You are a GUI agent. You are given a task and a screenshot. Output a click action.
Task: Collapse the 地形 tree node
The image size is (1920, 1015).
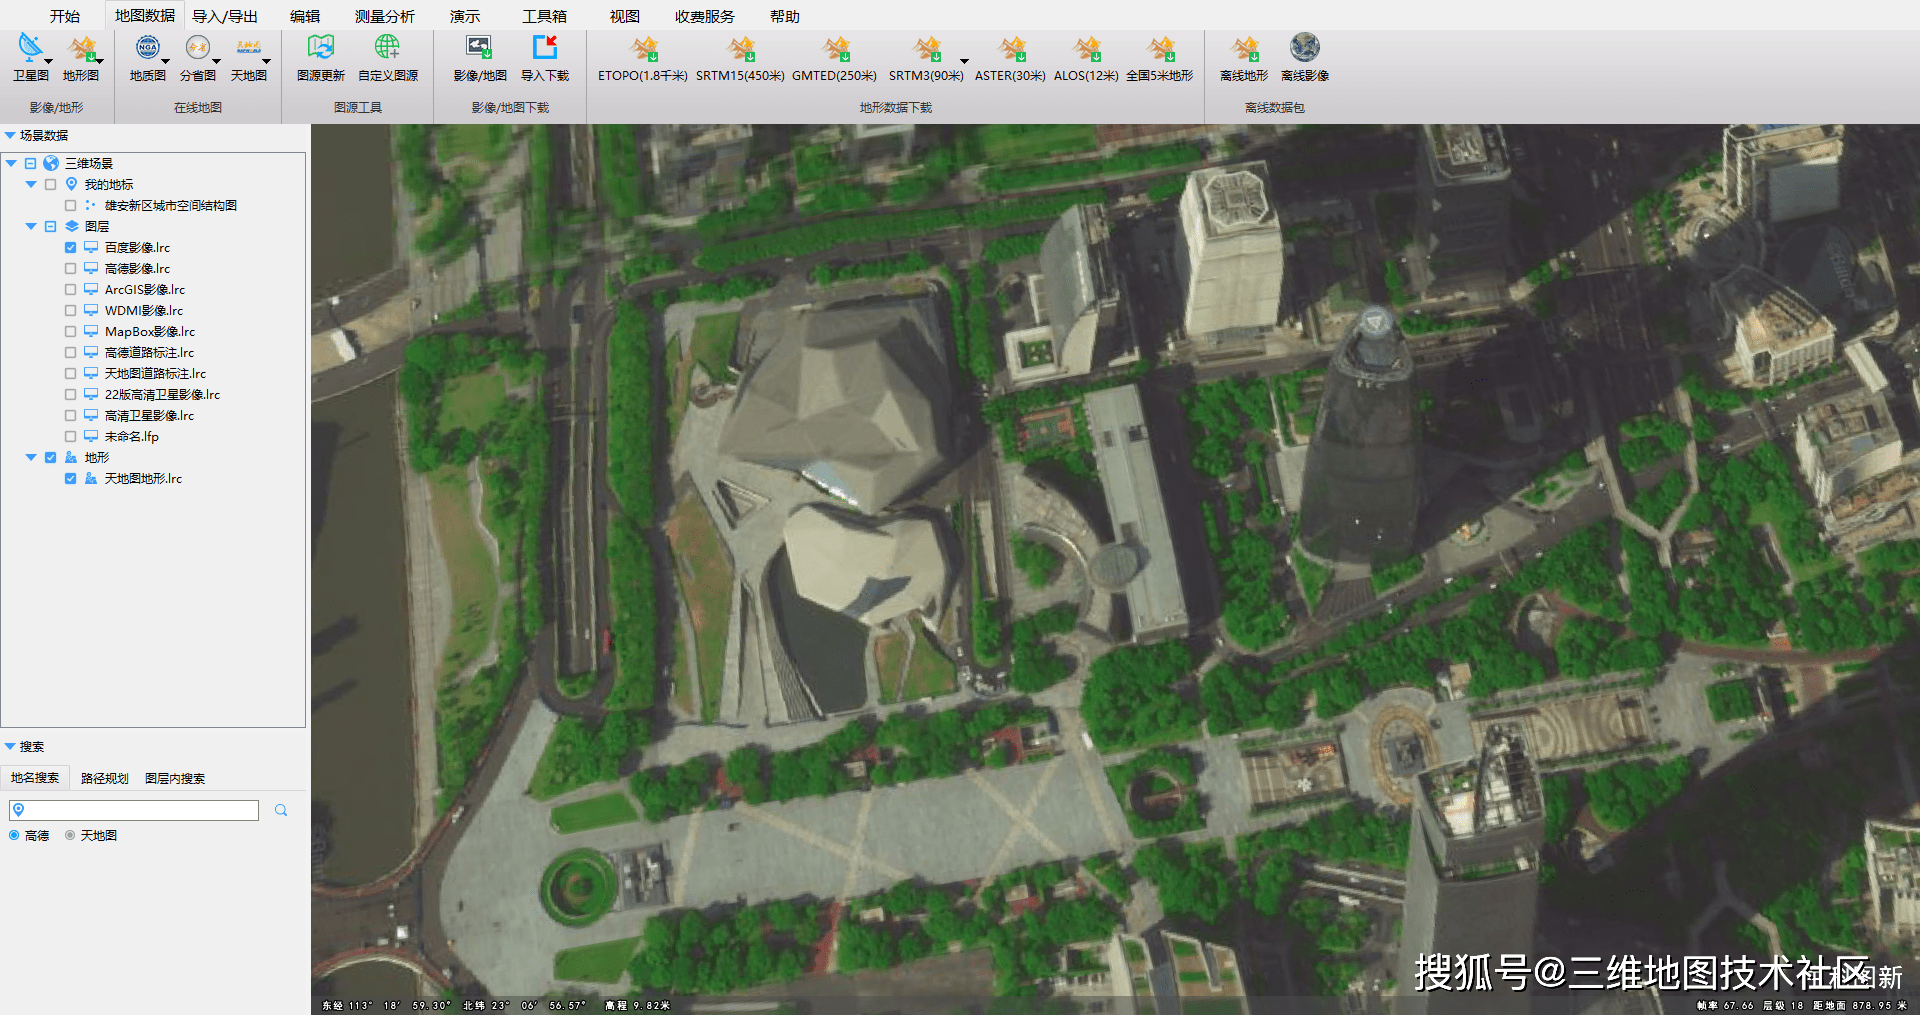[x=31, y=457]
